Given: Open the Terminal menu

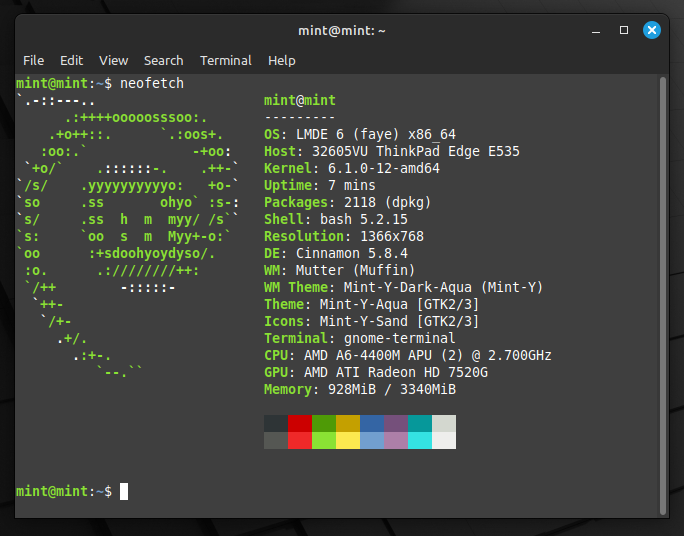Looking at the screenshot, I should click(x=226, y=61).
